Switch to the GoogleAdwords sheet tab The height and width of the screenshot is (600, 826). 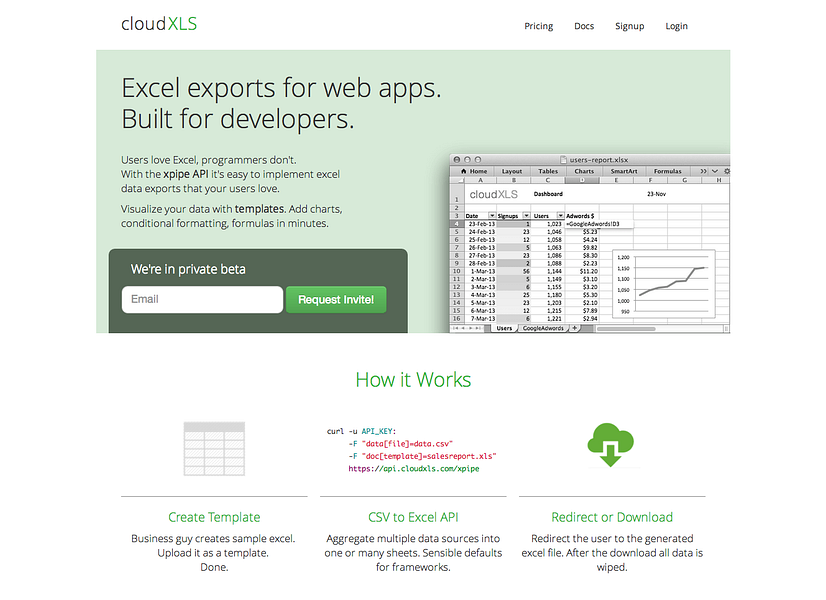[x=541, y=327]
